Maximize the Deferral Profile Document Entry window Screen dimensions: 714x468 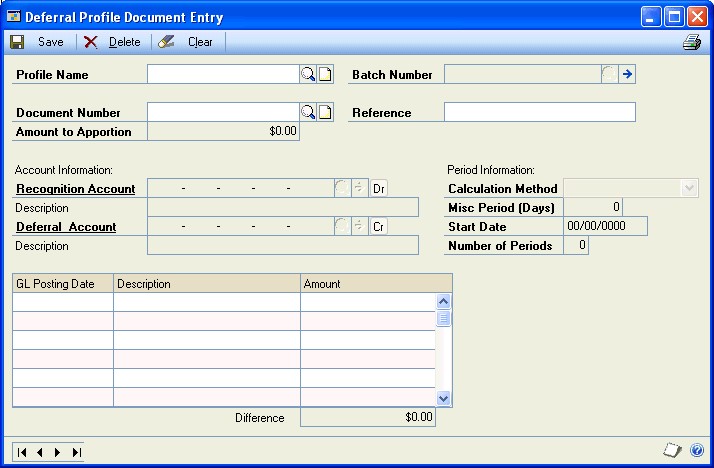[x=674, y=17]
